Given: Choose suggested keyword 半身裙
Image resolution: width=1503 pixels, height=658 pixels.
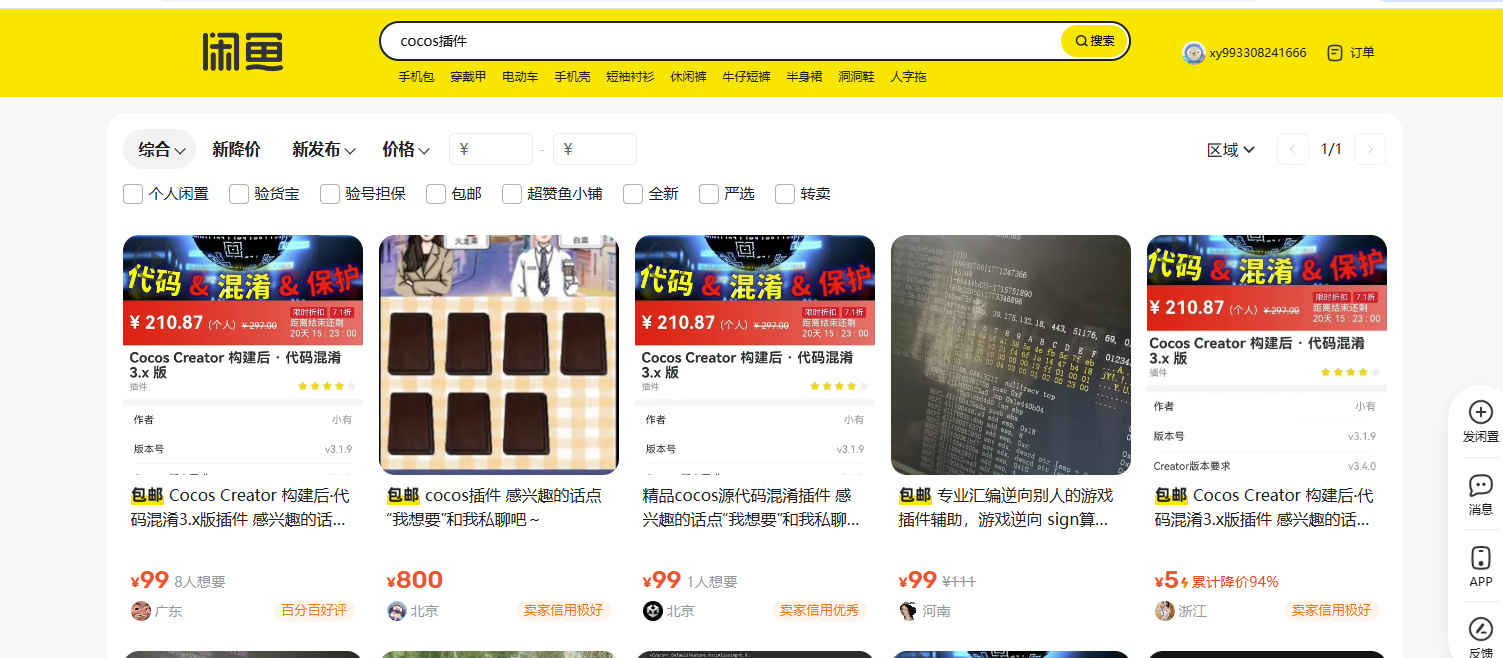Looking at the screenshot, I should [804, 77].
